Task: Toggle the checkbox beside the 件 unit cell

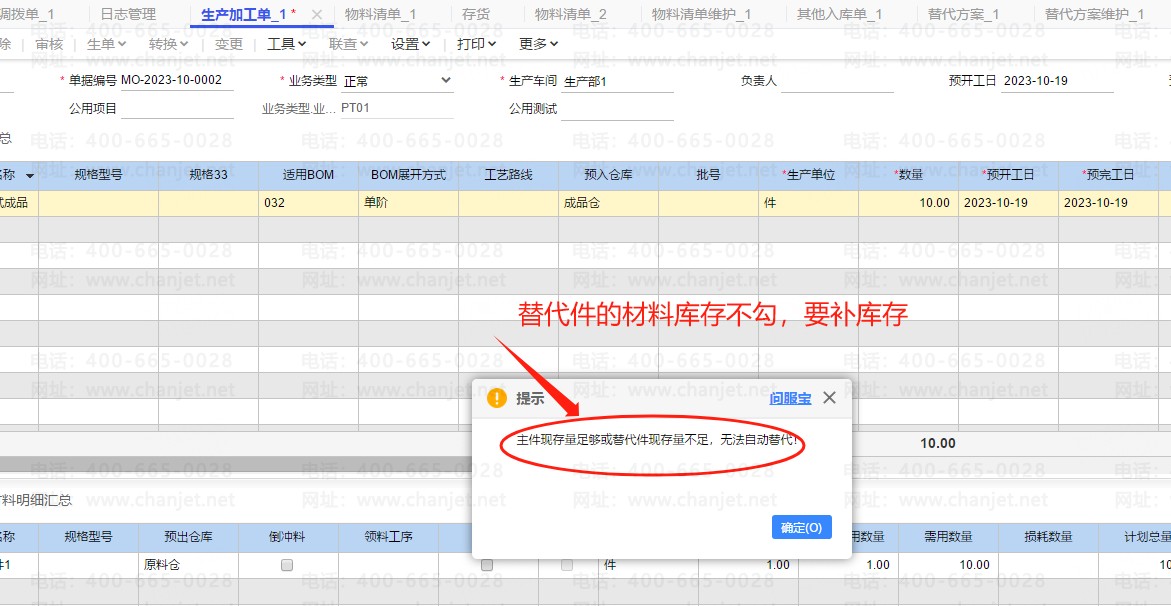Action: (x=567, y=565)
